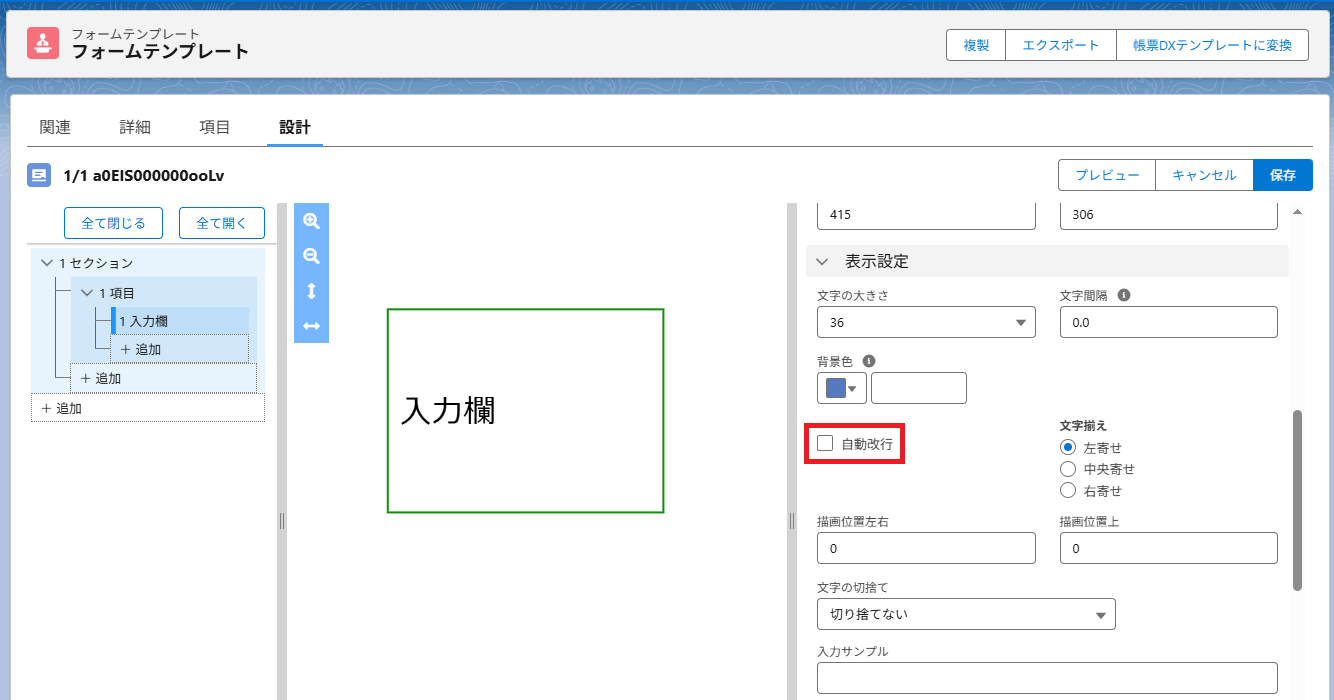
Task: Switch to the 項目 tab
Action: tap(215, 127)
